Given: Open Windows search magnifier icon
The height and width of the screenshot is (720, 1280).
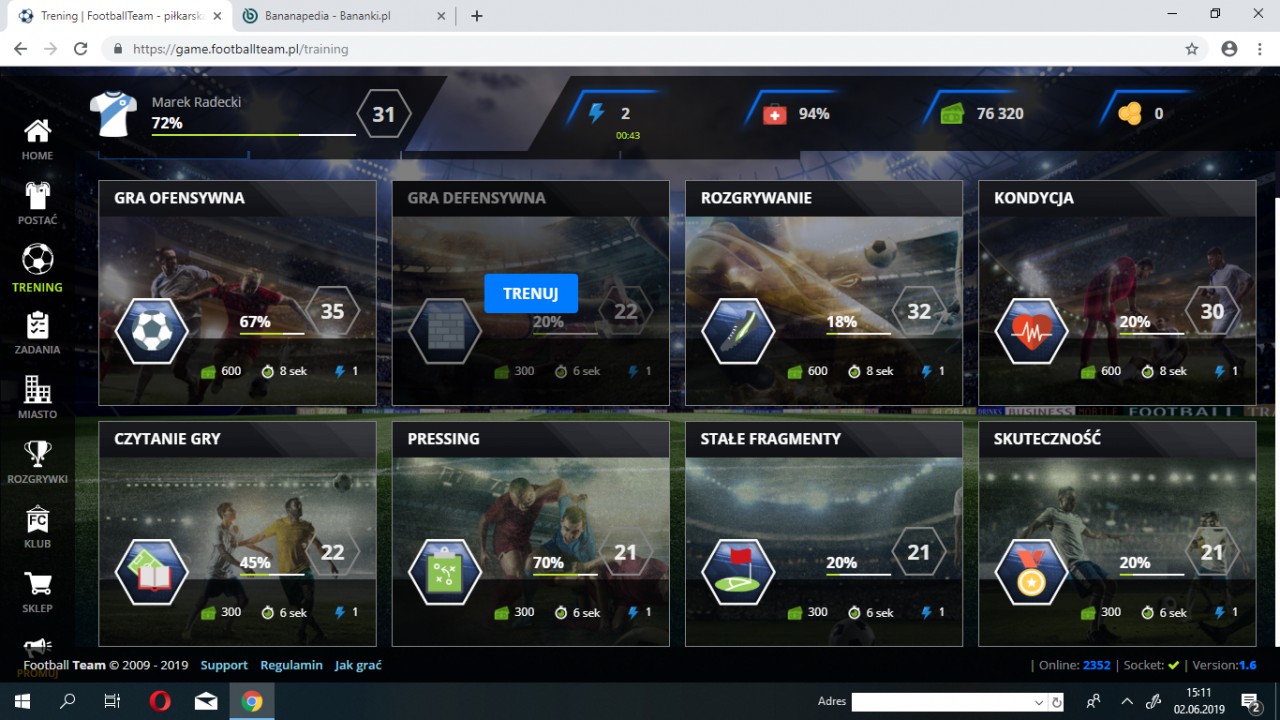Looking at the screenshot, I should 67,701.
